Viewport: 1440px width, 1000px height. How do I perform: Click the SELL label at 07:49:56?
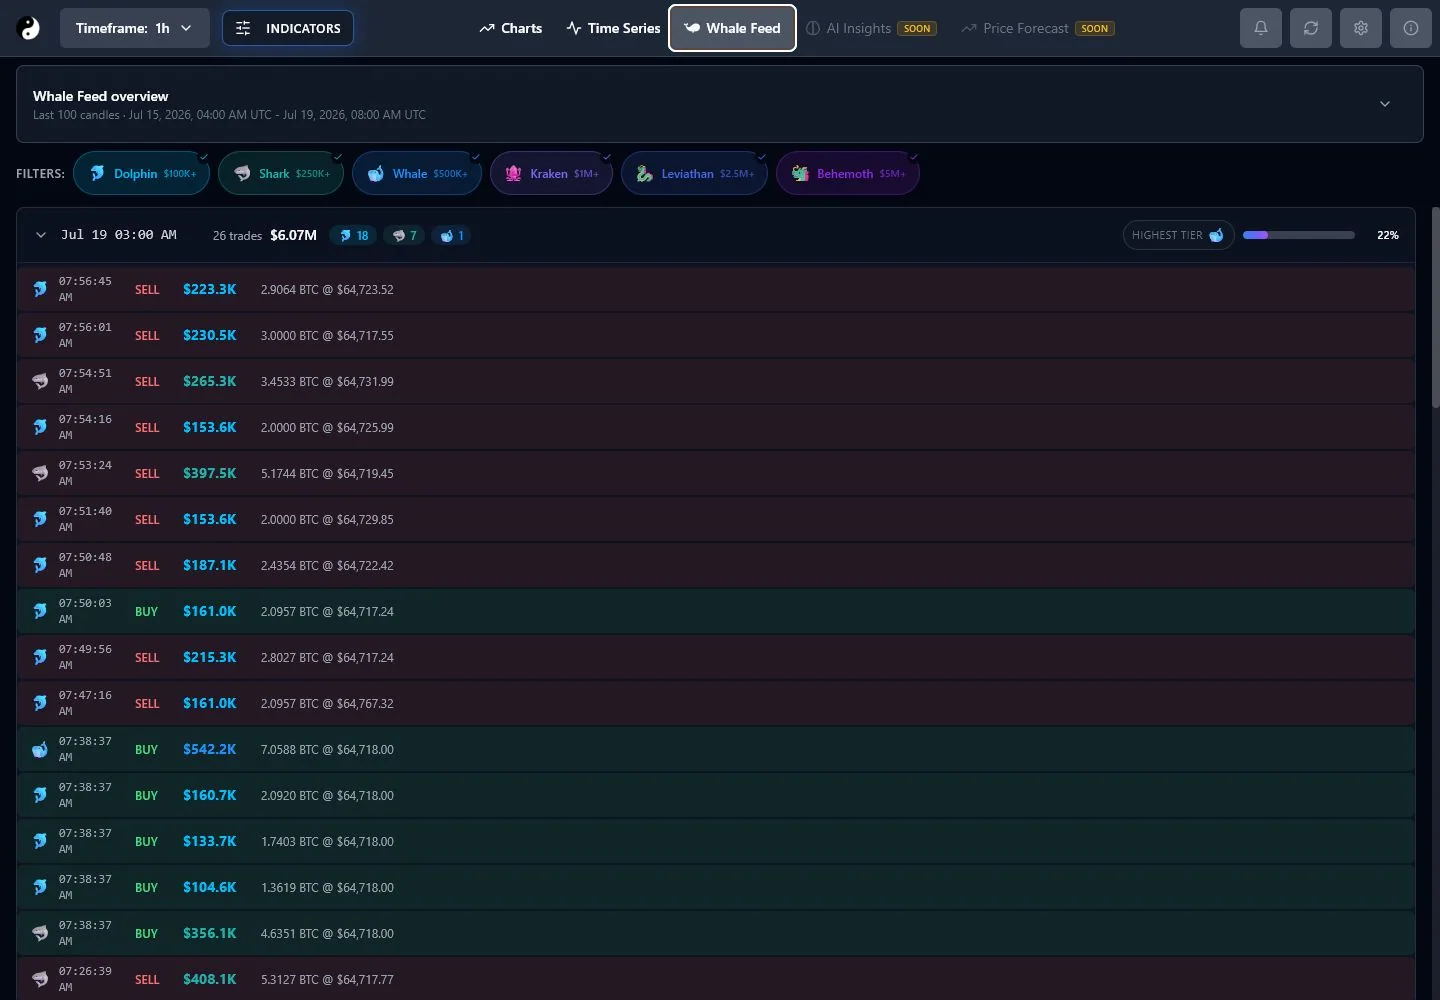147,657
